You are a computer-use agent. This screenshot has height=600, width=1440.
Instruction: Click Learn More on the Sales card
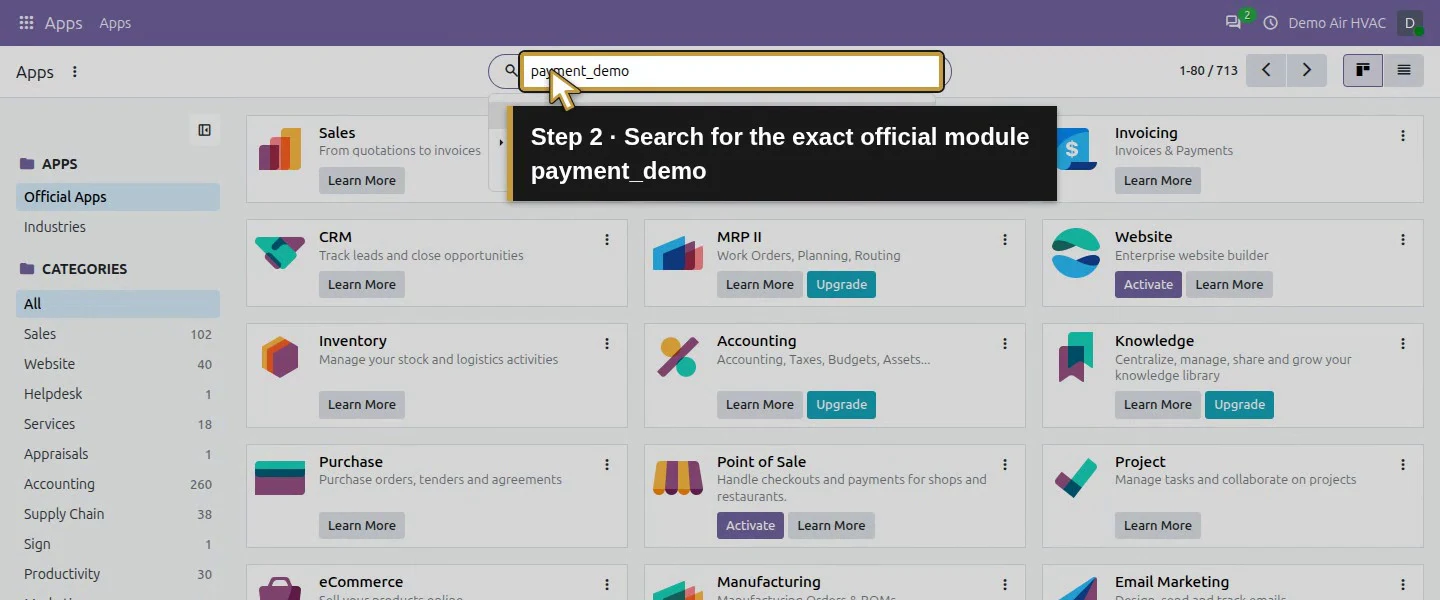click(x=362, y=181)
